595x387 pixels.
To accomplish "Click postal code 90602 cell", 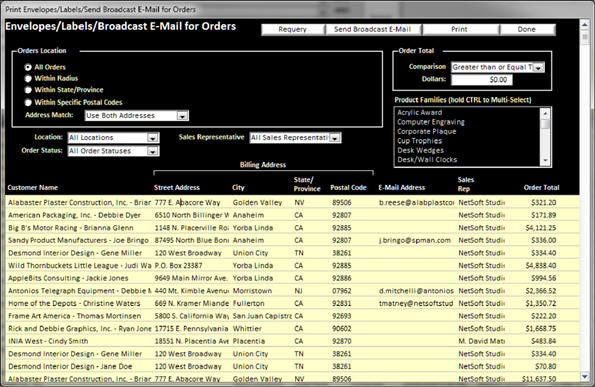I will pos(342,329).
